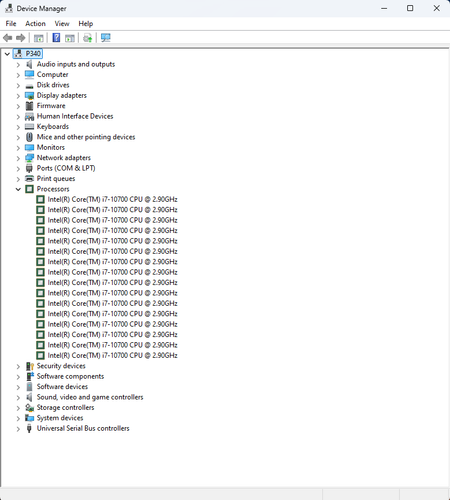This screenshot has width=450, height=500.
Task: Select the Monitors label
Action: coord(51,147)
